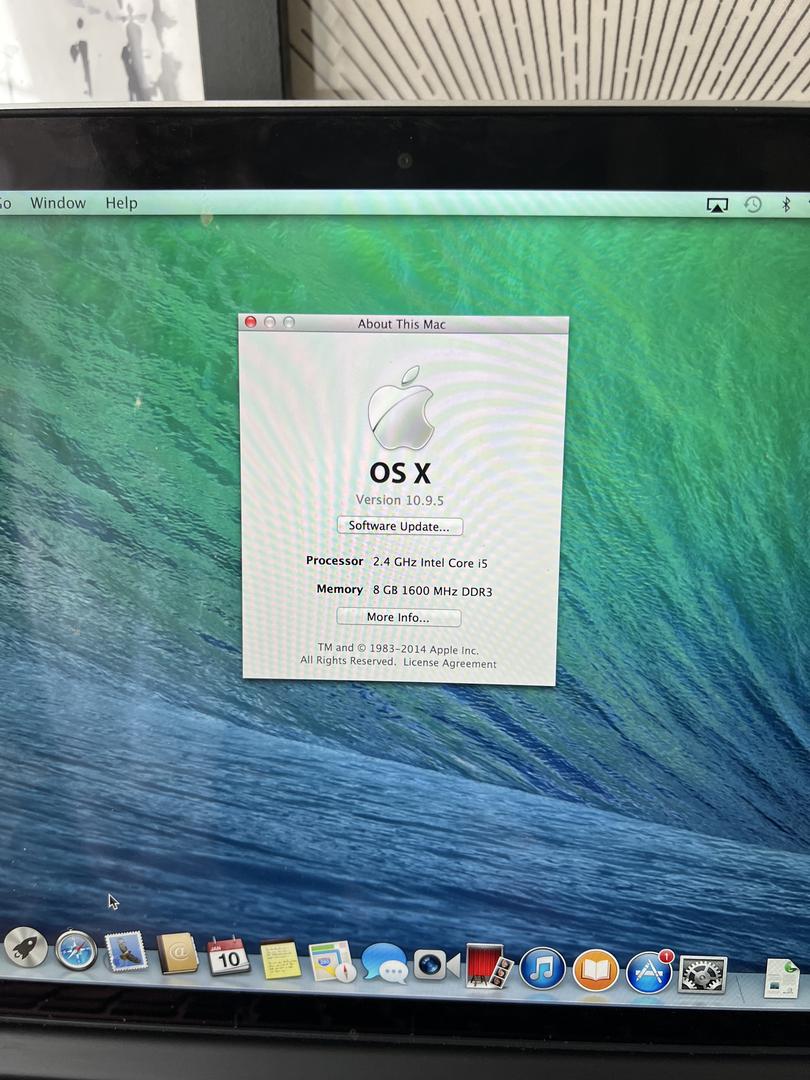Launch iTunes music icon

pyautogui.click(x=542, y=969)
